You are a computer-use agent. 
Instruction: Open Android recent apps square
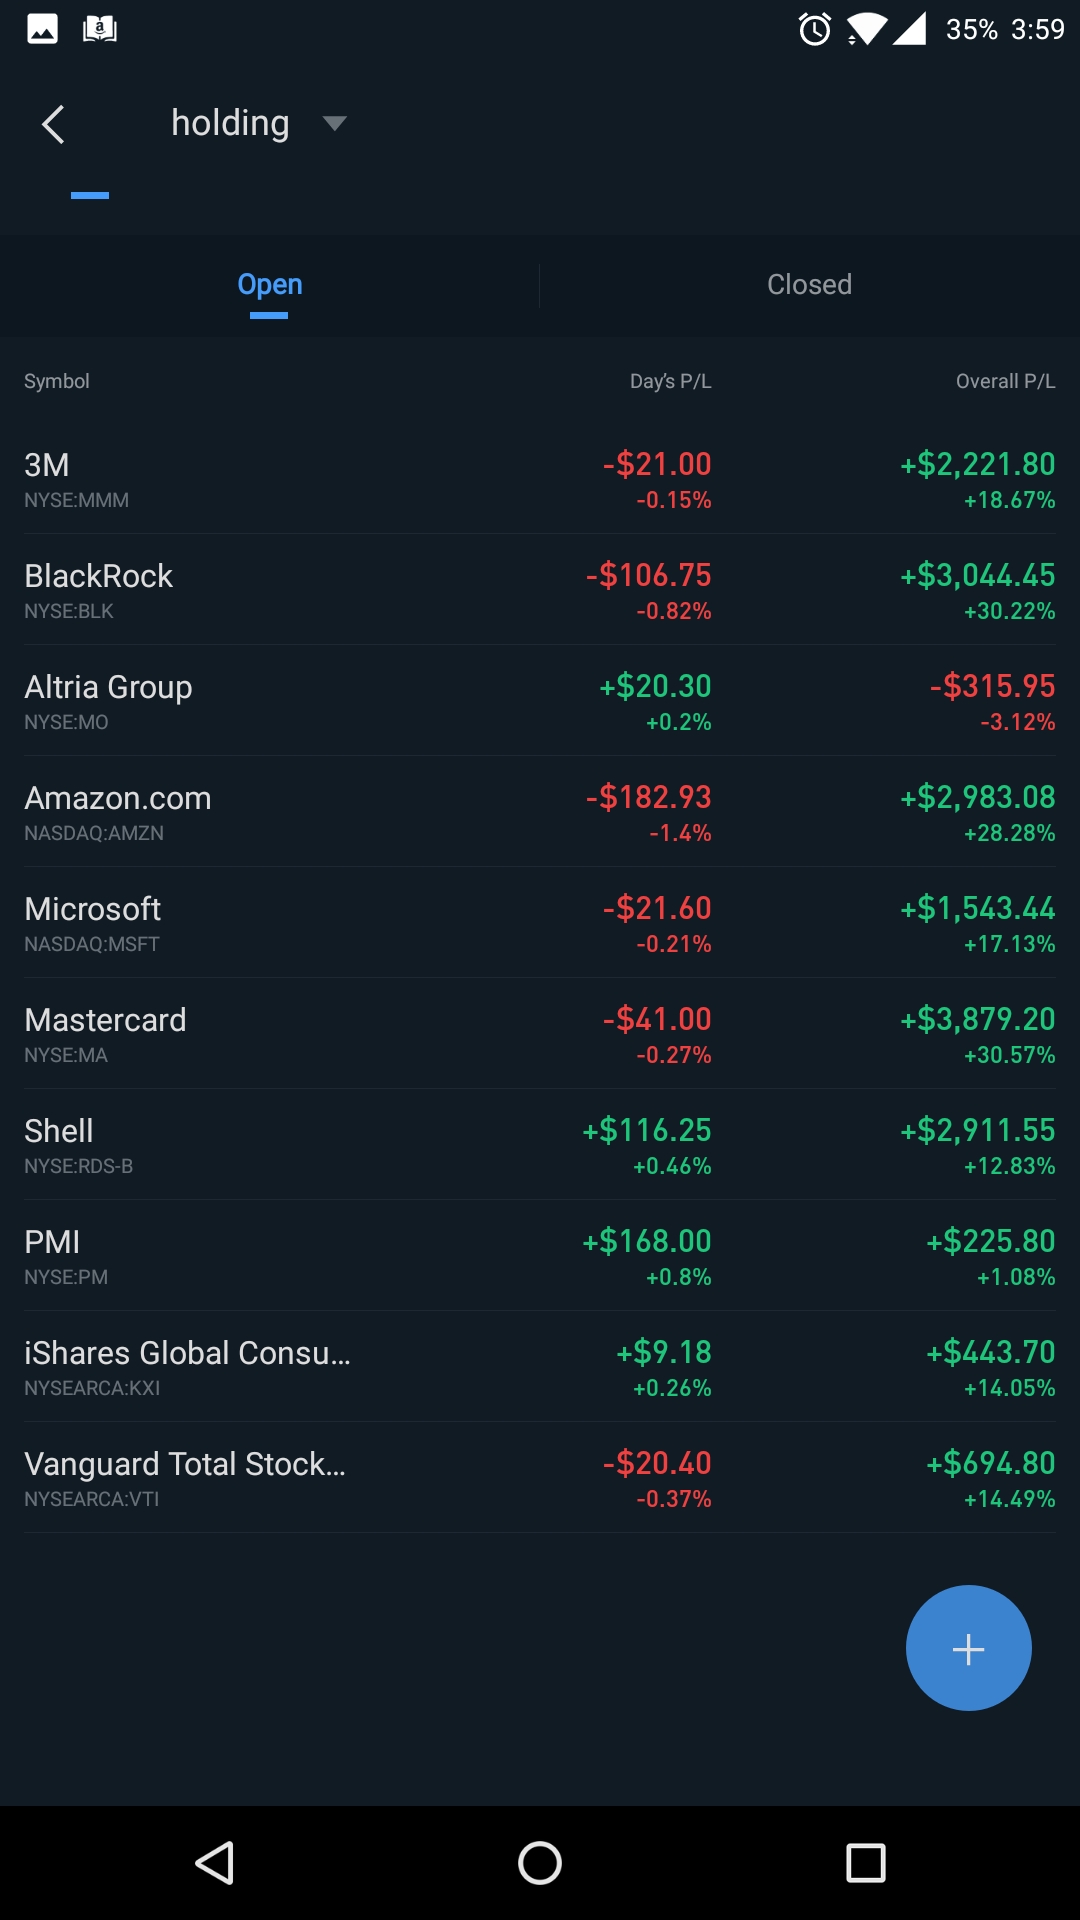(866, 1864)
